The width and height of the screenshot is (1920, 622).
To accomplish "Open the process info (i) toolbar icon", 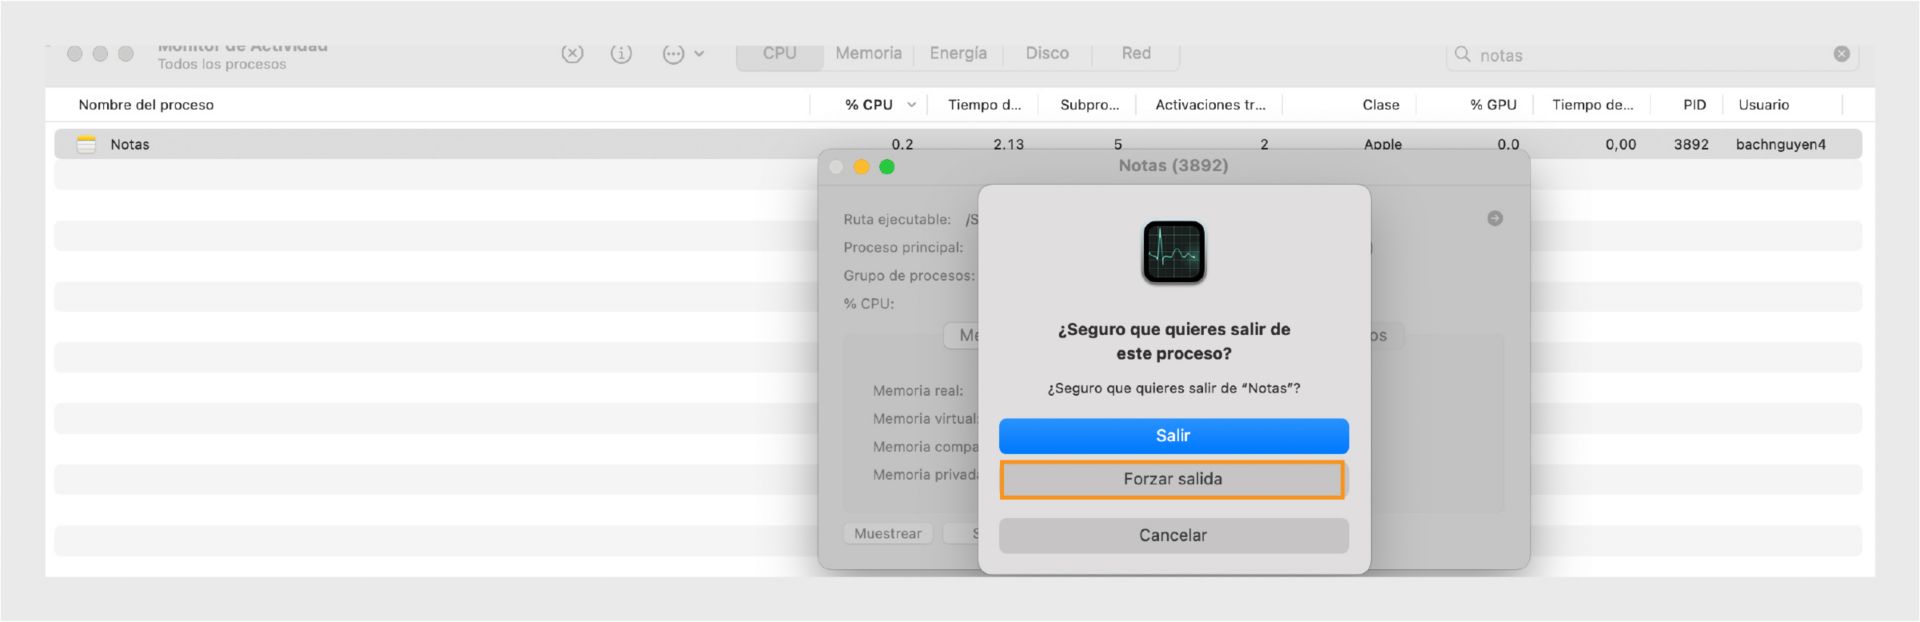I will (x=621, y=54).
